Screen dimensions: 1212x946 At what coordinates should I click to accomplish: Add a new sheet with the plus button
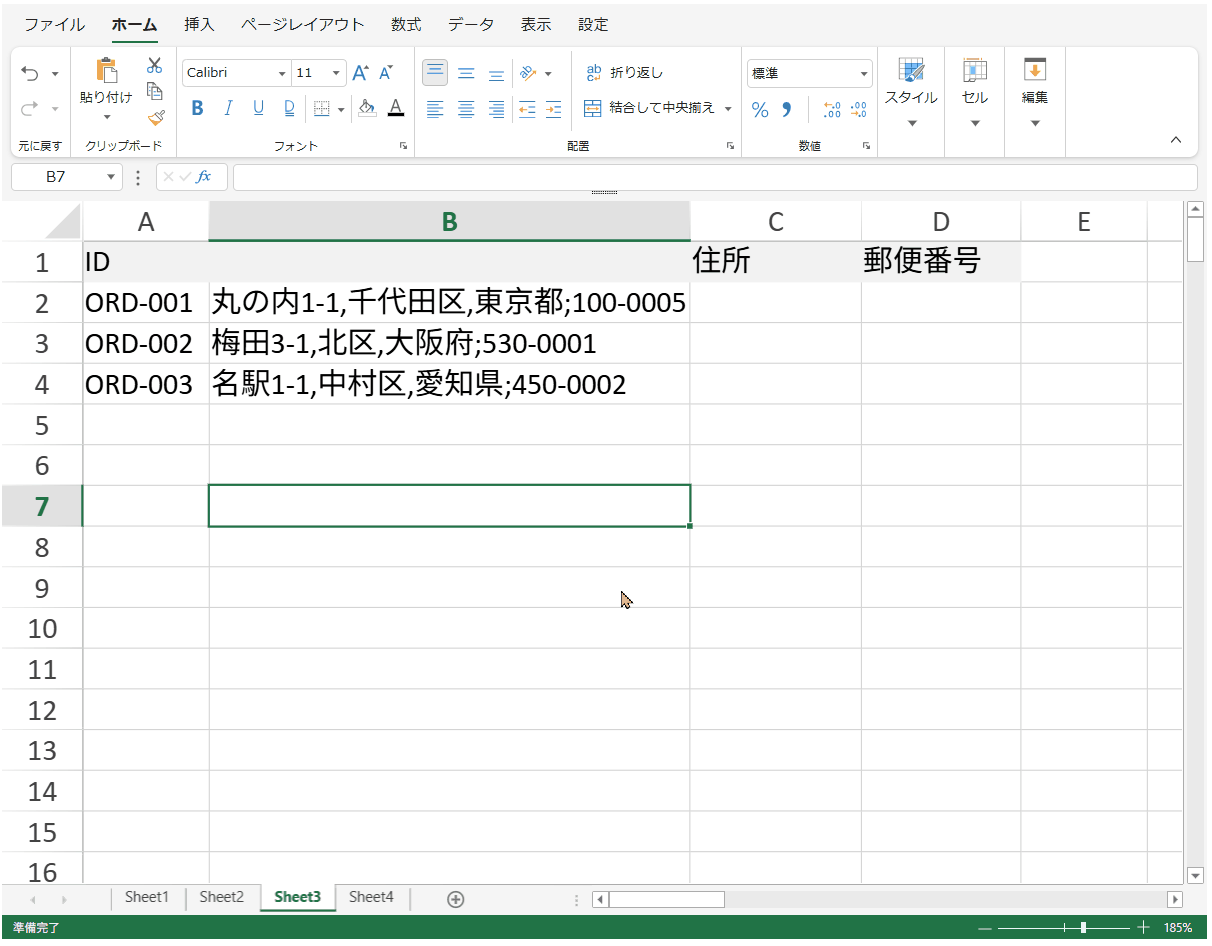coord(454,898)
